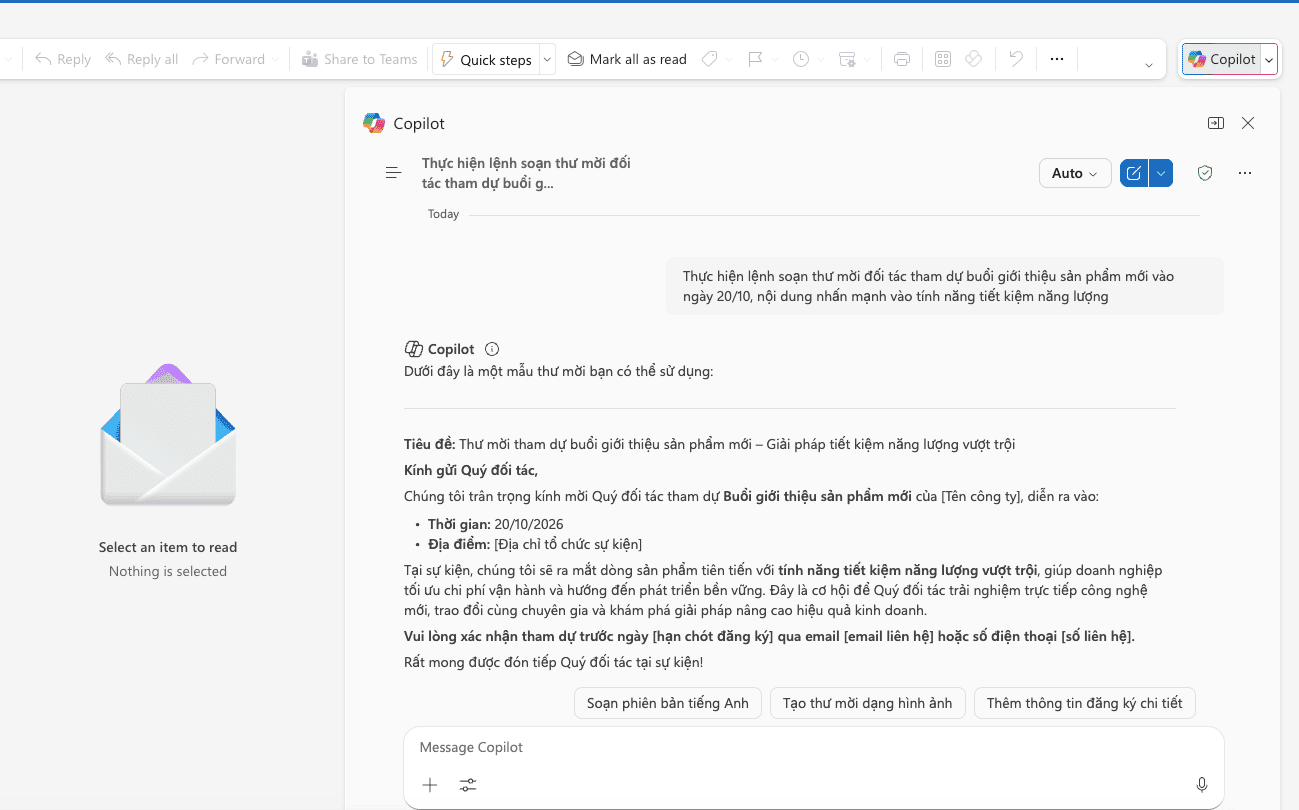Click the Viva Insights icon in toolbar

point(973,59)
